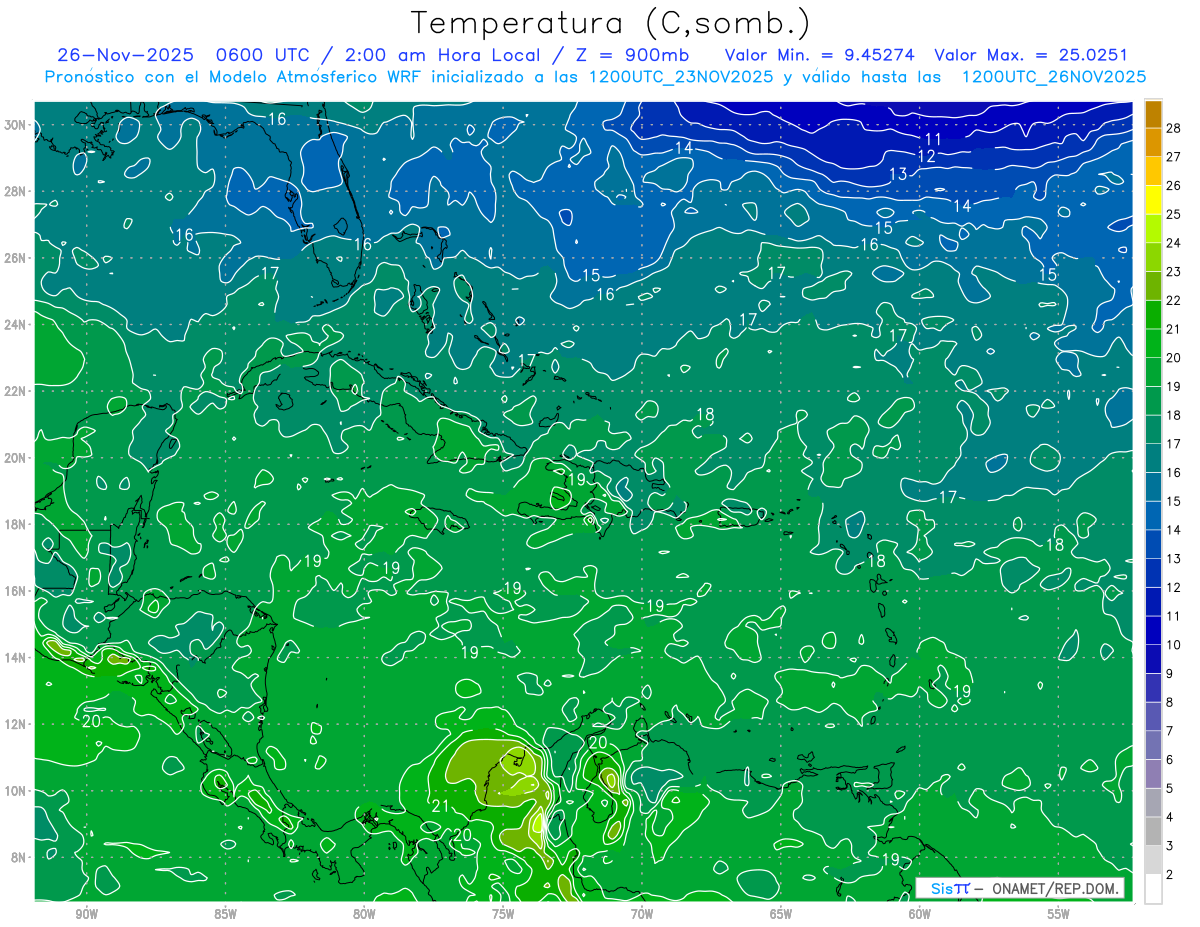The height and width of the screenshot is (927, 1200).
Task: Click the '12' contour label on the map
Action: coord(926,157)
